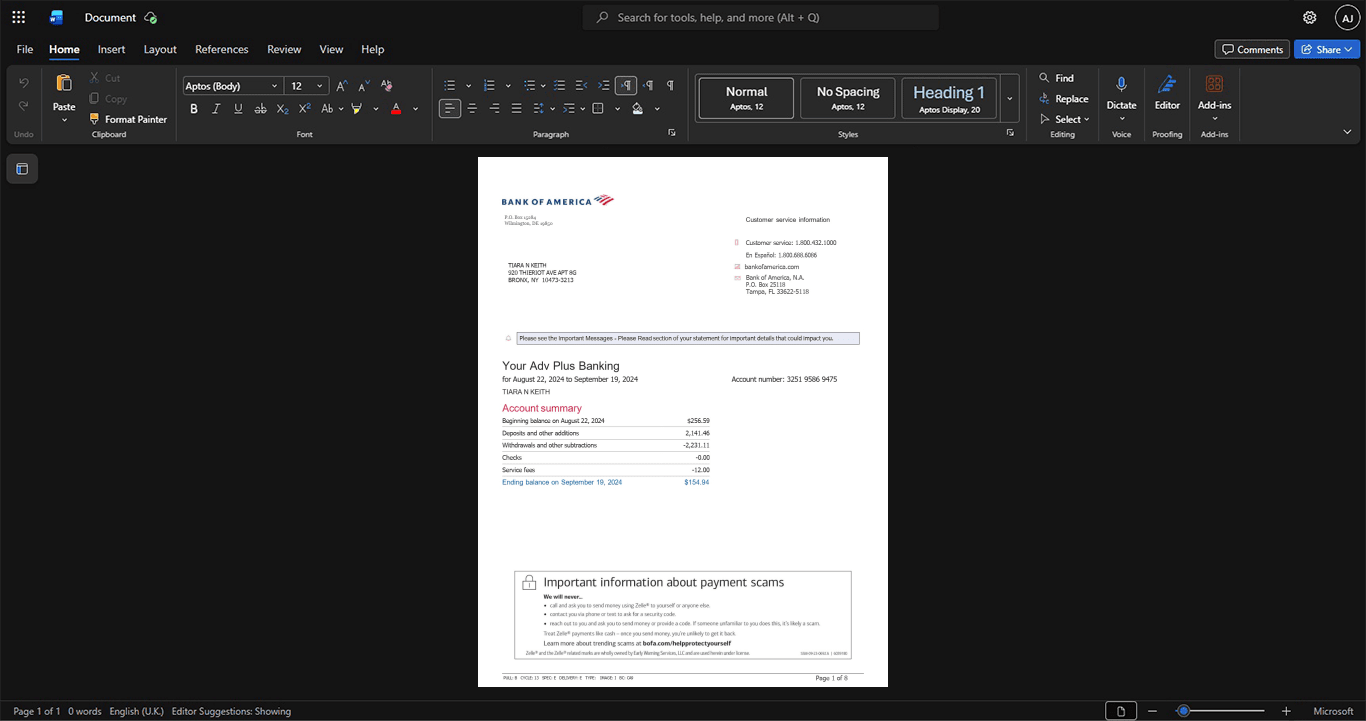Switch to the Insert tab
This screenshot has height=721, width=1366.
(x=111, y=49)
